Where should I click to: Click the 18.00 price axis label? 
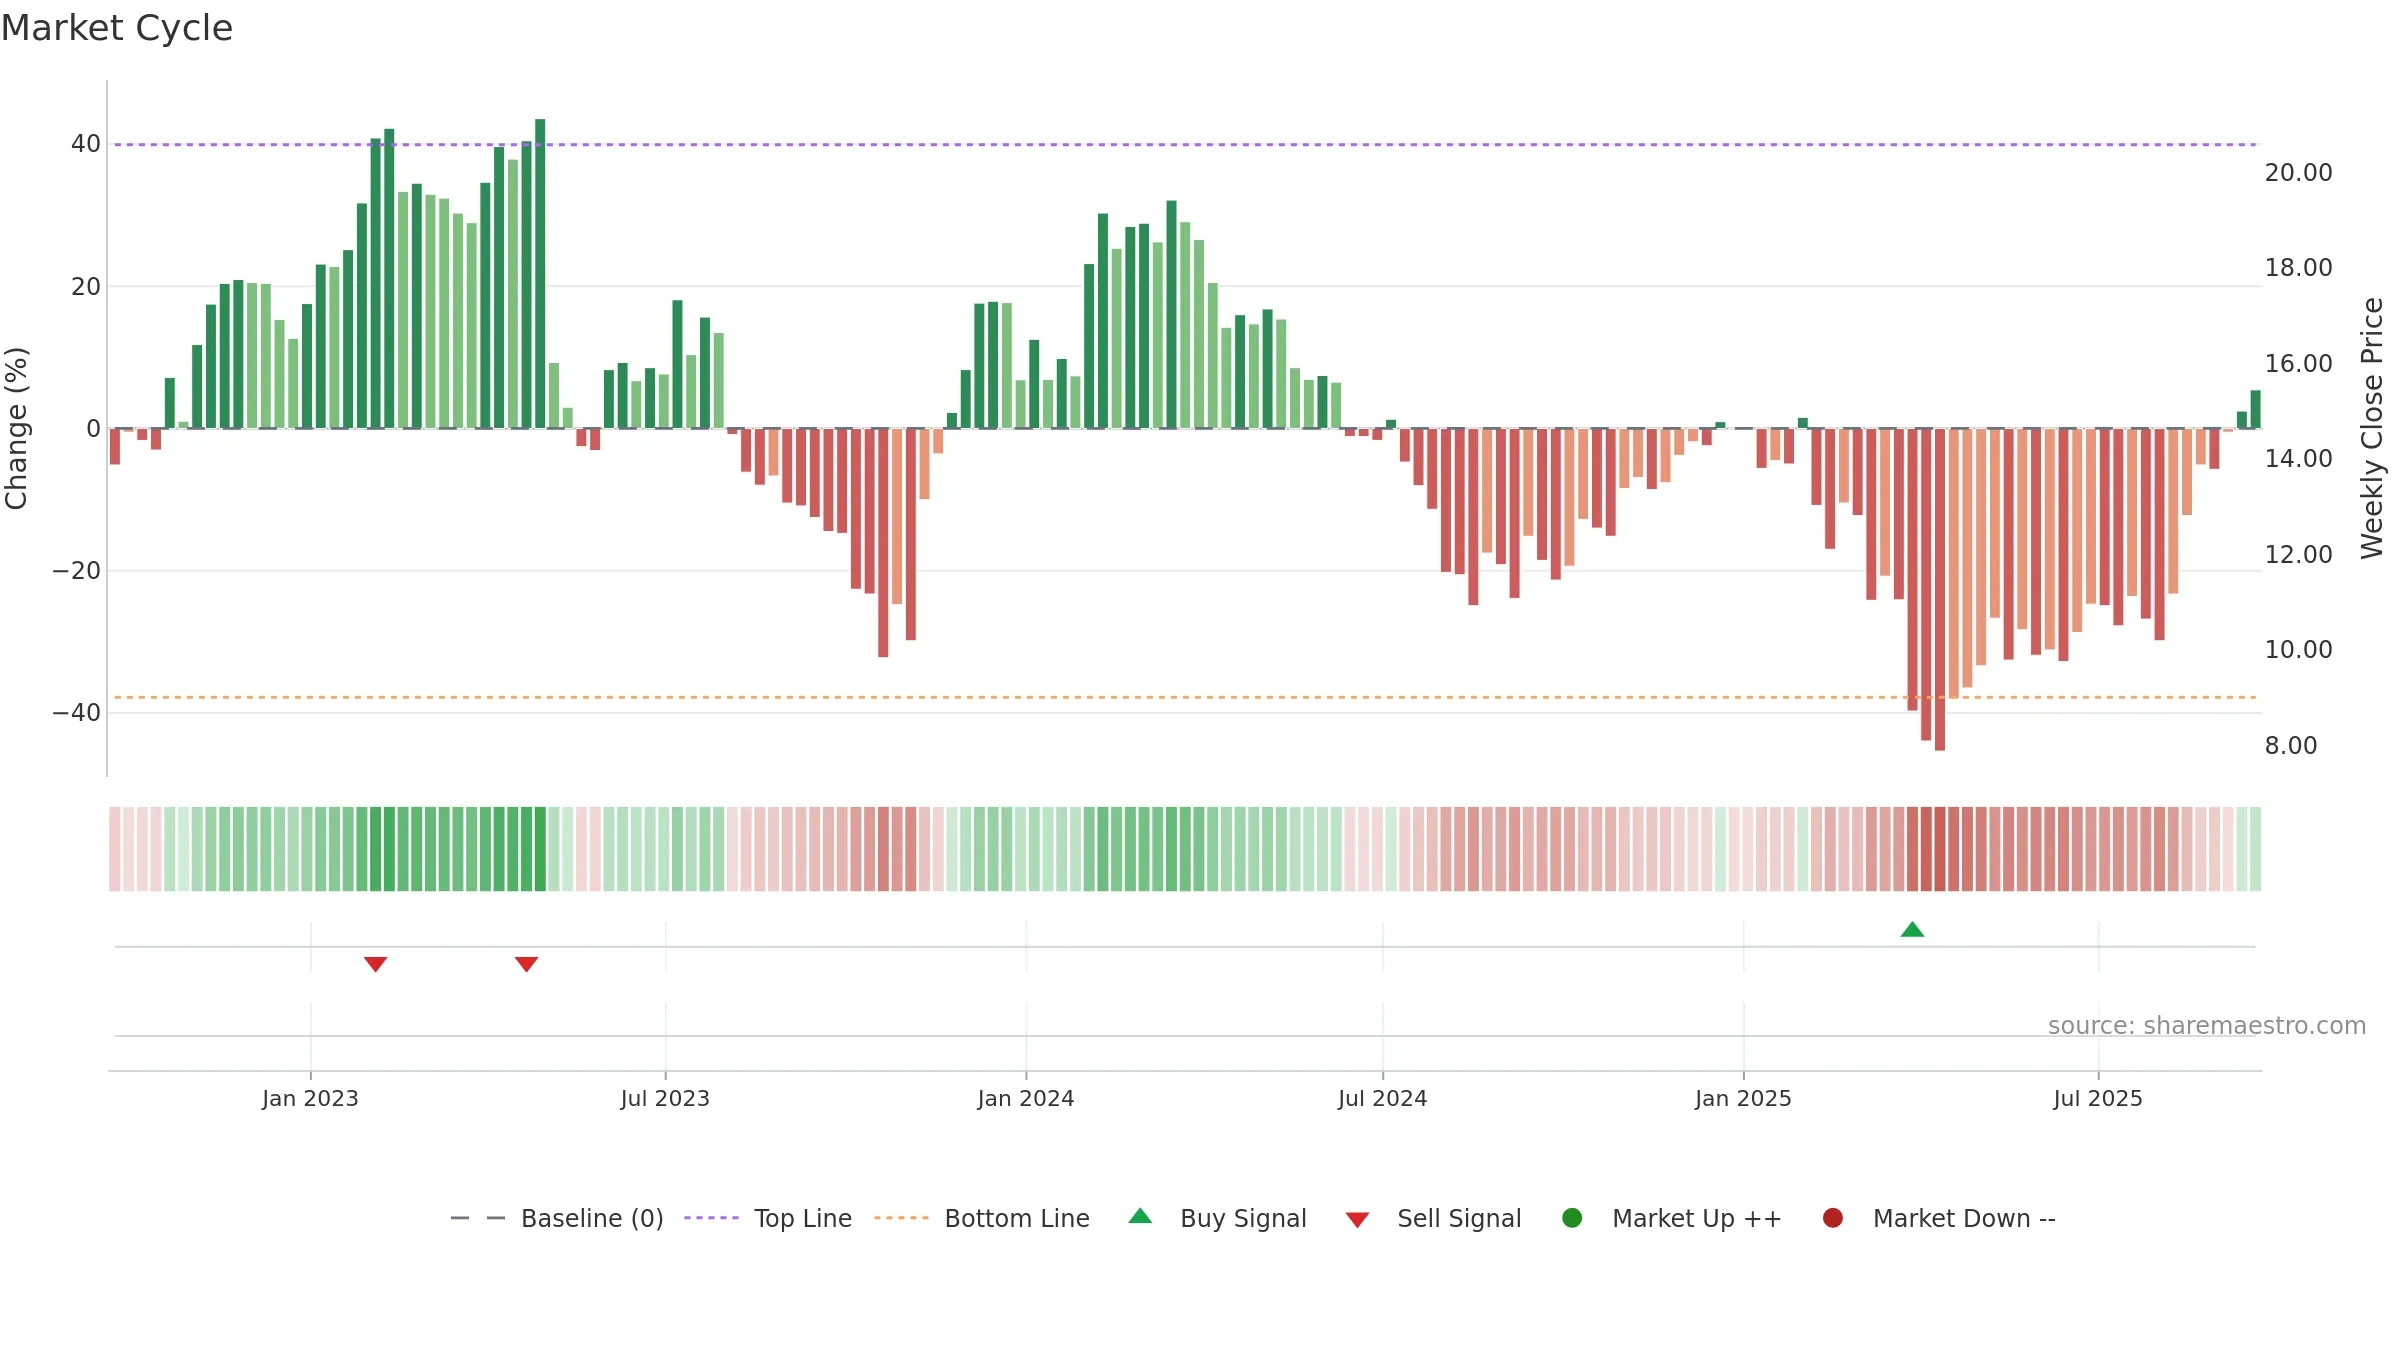2298,268
